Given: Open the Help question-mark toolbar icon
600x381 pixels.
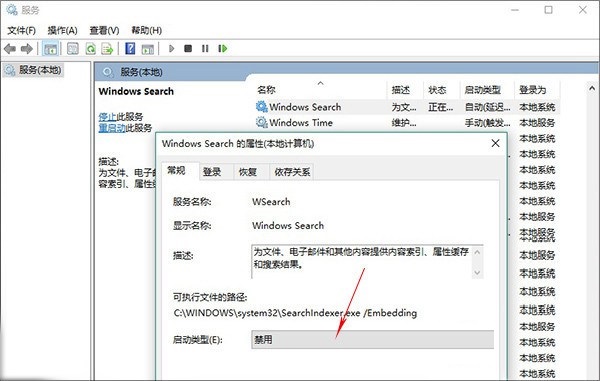Looking at the screenshot, I should [130, 49].
